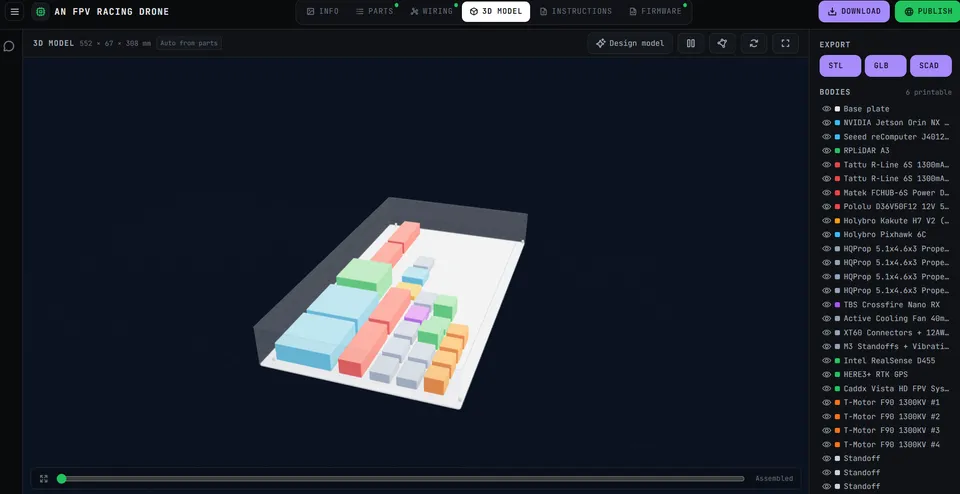This screenshot has height=494, width=960.
Task: Select the RPLiDAR A3 body name
Action: pos(866,151)
